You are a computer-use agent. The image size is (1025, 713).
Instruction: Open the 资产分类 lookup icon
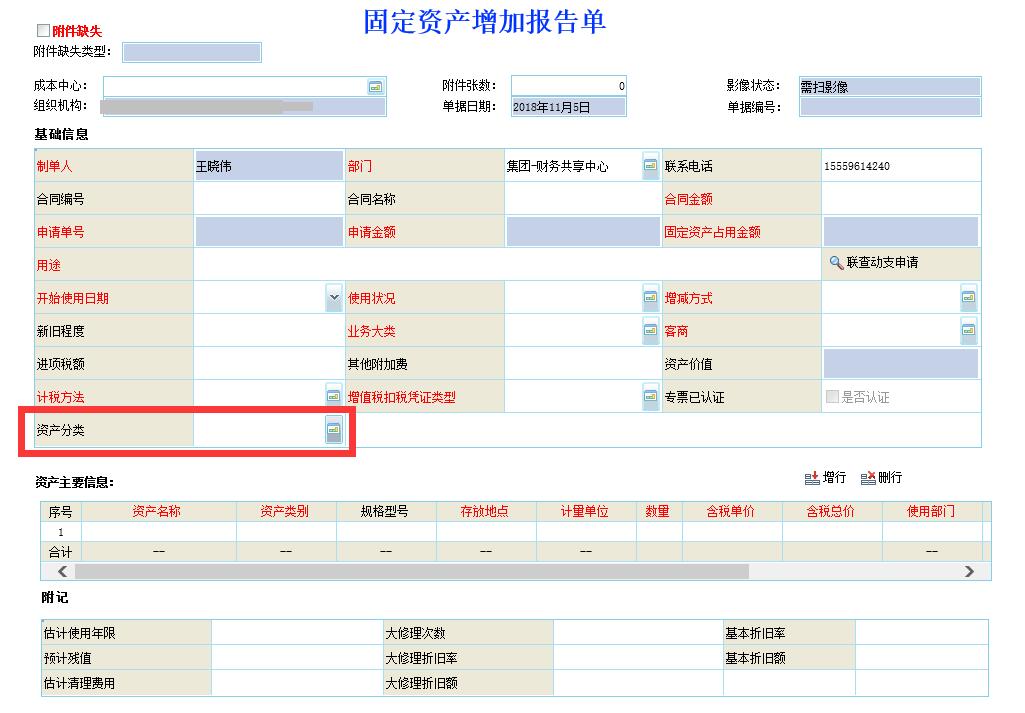[x=333, y=430]
